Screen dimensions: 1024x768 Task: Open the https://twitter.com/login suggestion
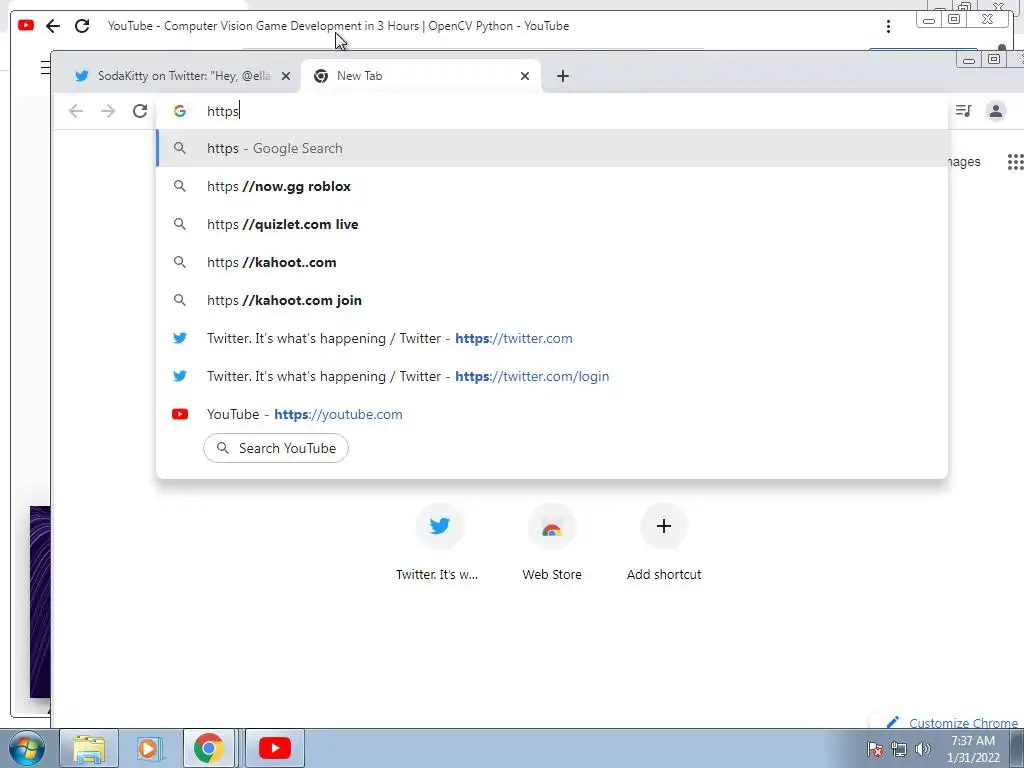point(552,376)
